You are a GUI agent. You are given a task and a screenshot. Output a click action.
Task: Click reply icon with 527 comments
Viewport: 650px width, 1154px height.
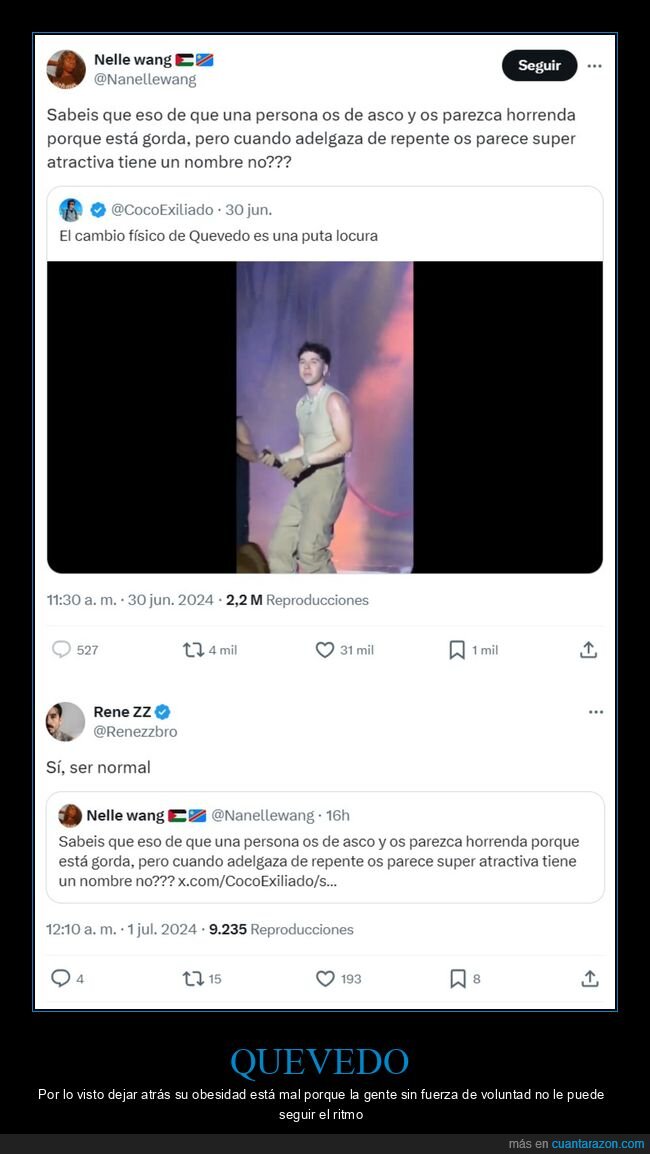(62, 650)
